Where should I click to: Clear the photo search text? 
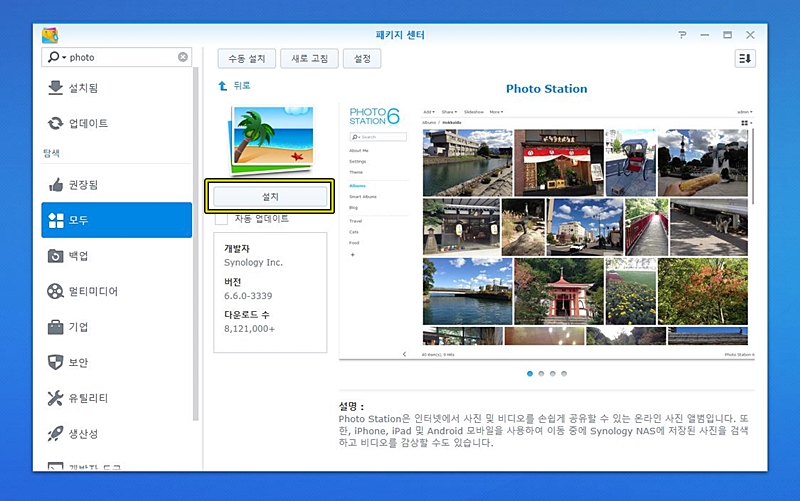[x=183, y=57]
